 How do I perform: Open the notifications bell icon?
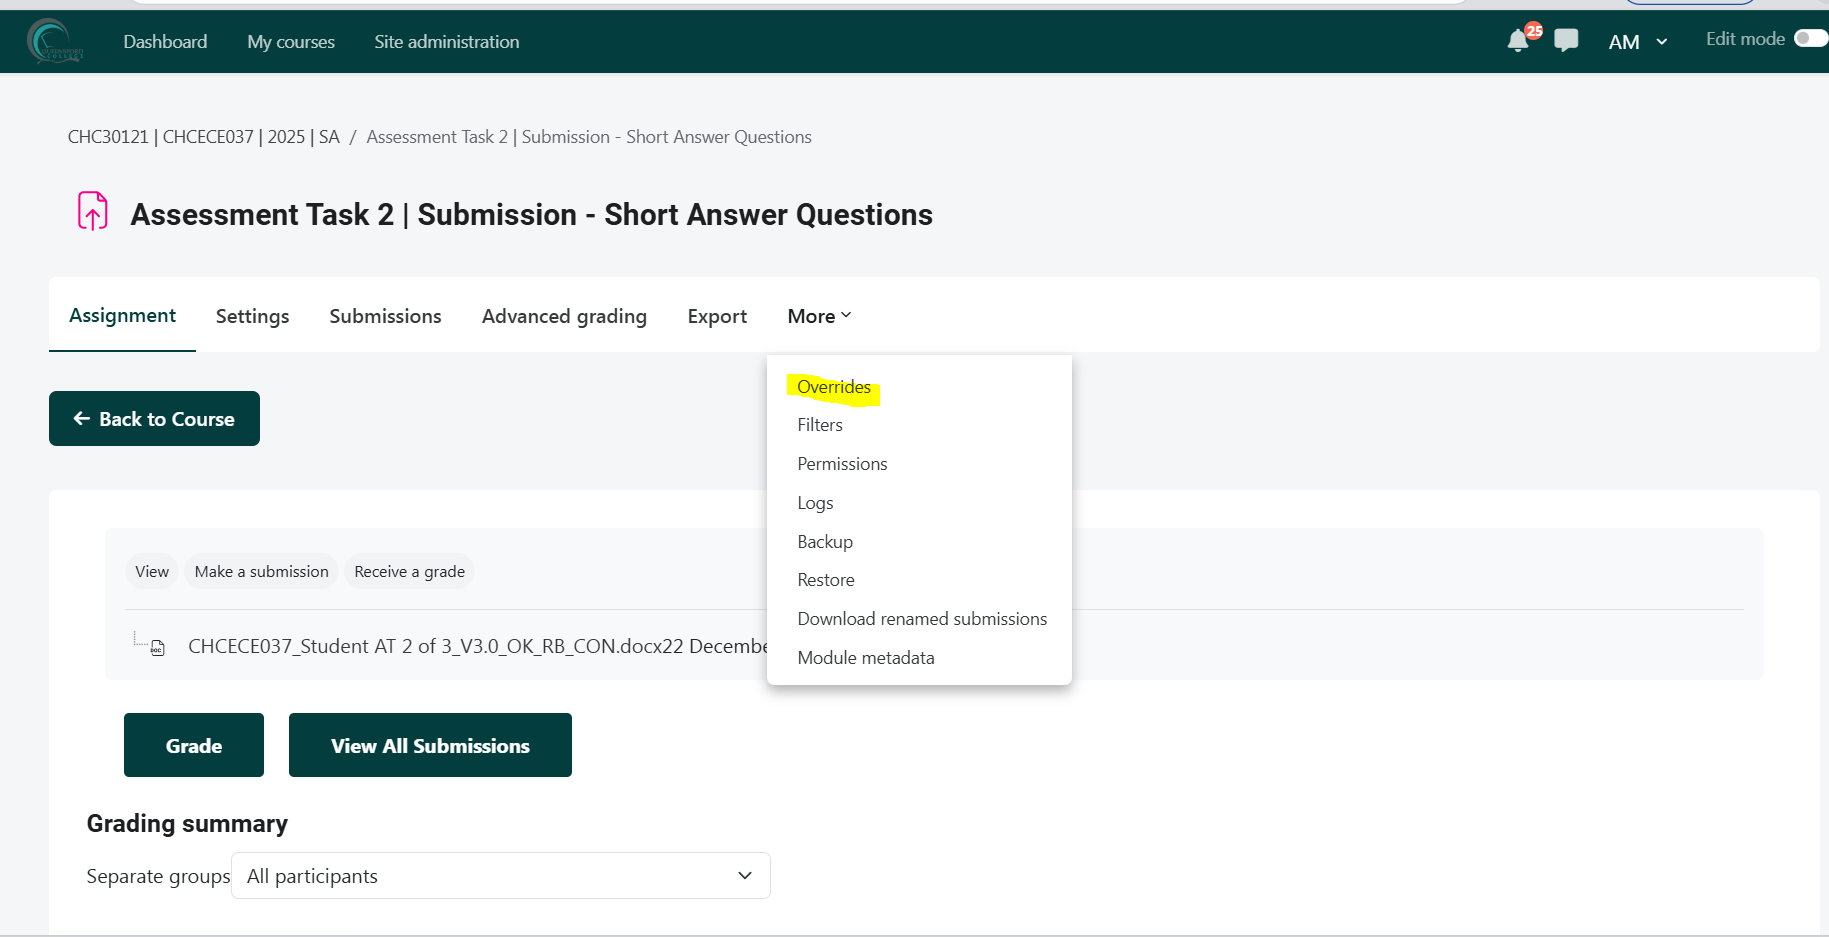(1517, 41)
